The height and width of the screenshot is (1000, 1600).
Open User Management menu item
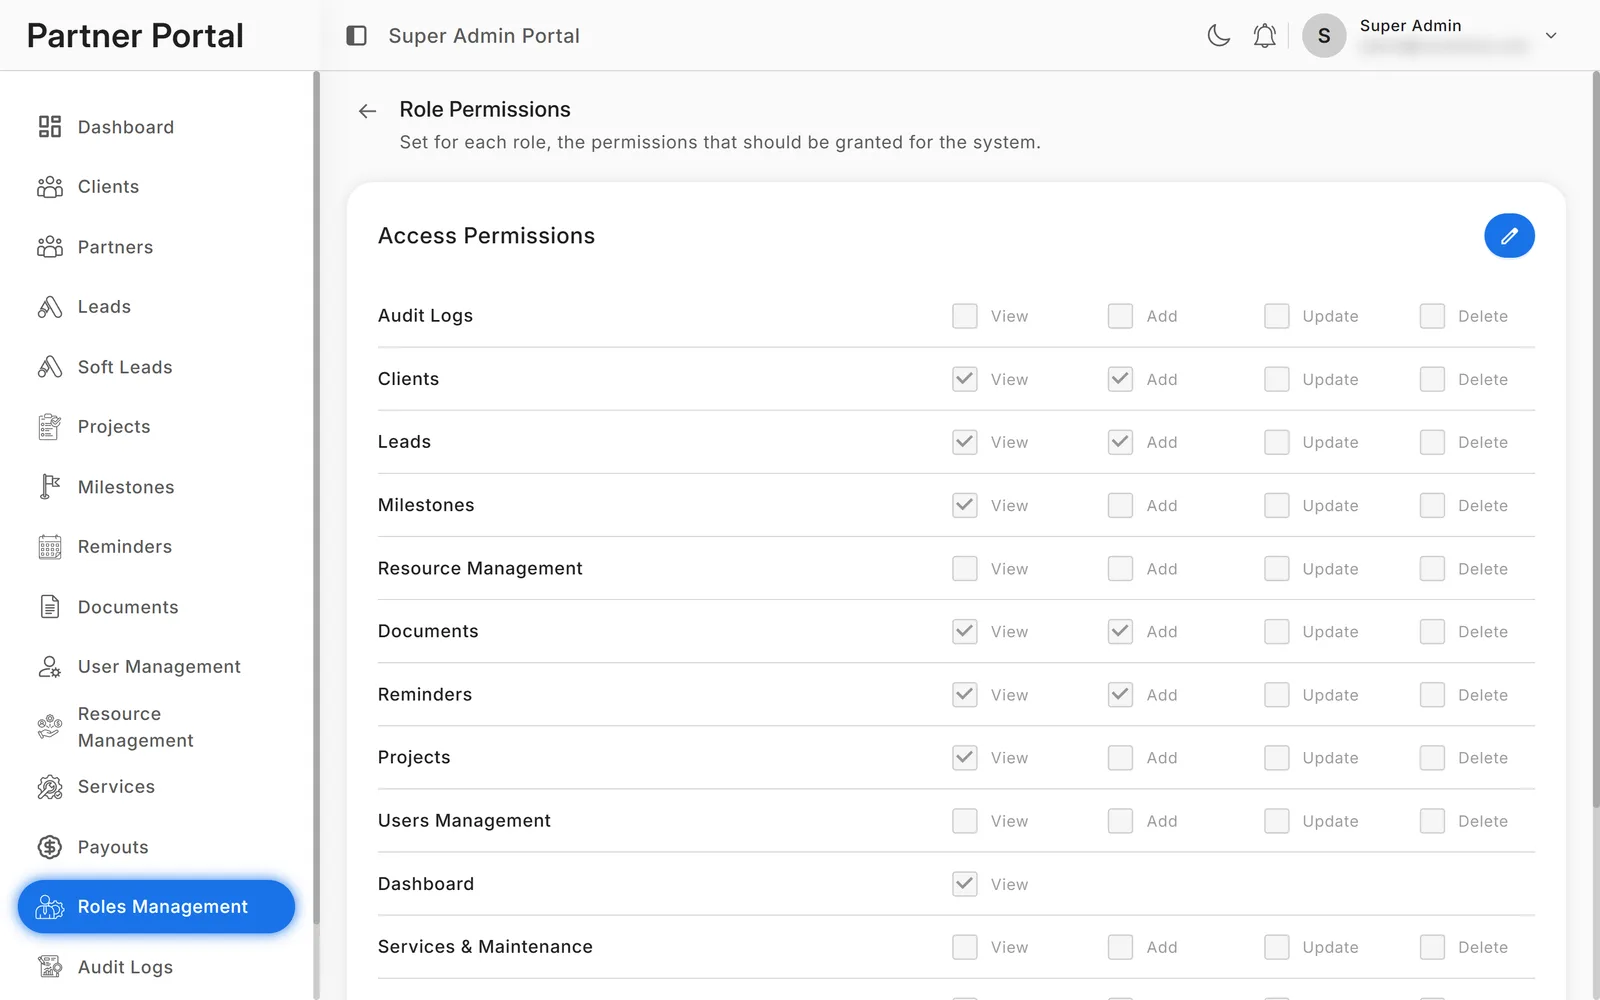(x=156, y=667)
